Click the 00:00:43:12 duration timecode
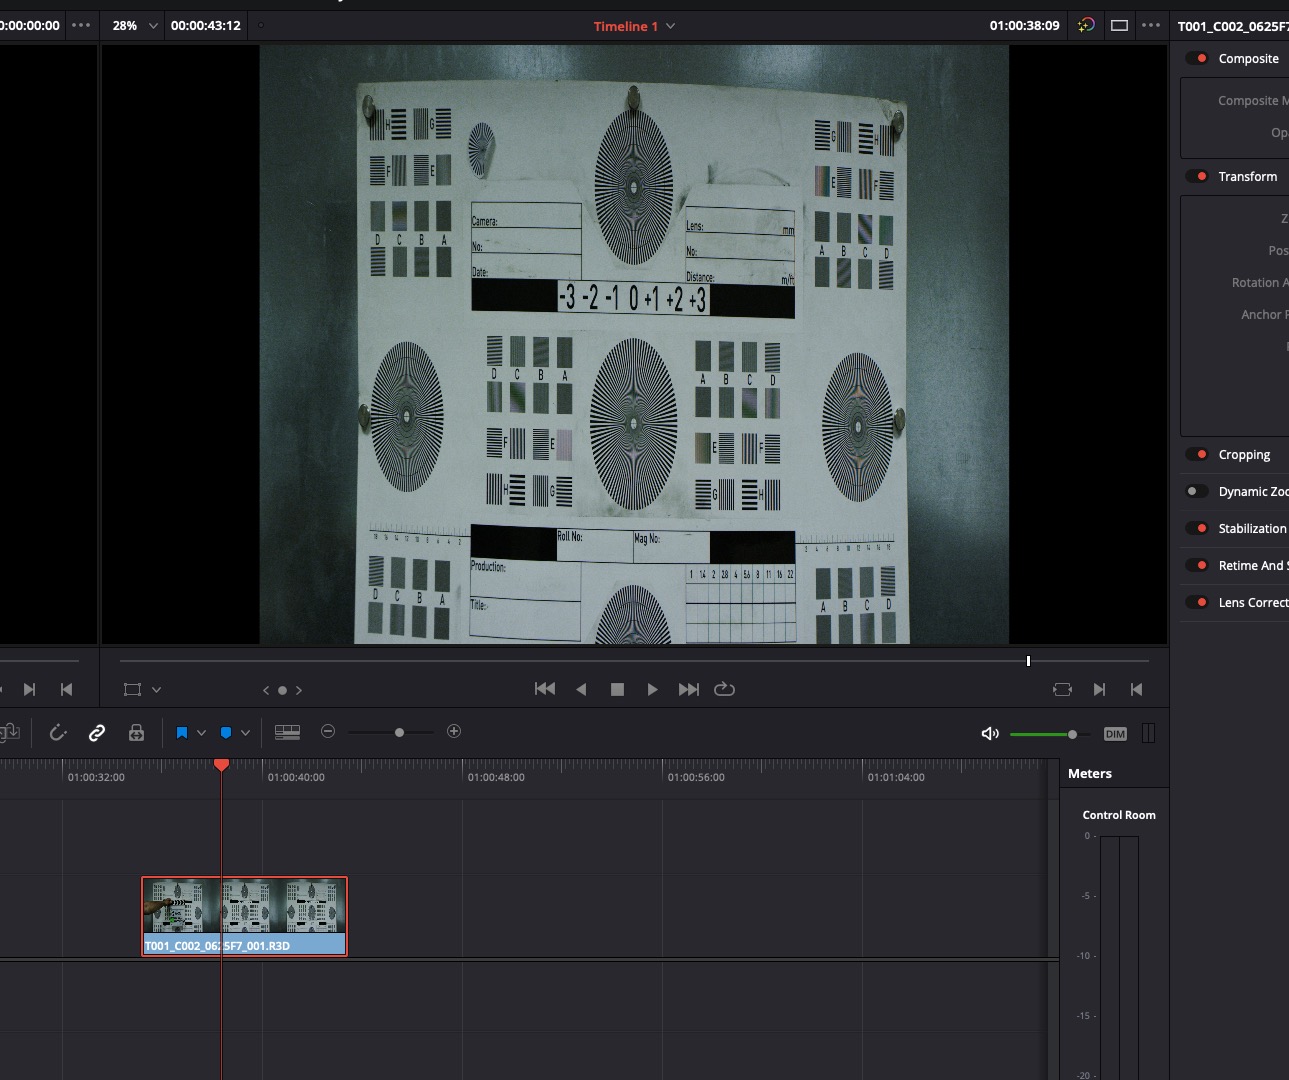 [206, 26]
